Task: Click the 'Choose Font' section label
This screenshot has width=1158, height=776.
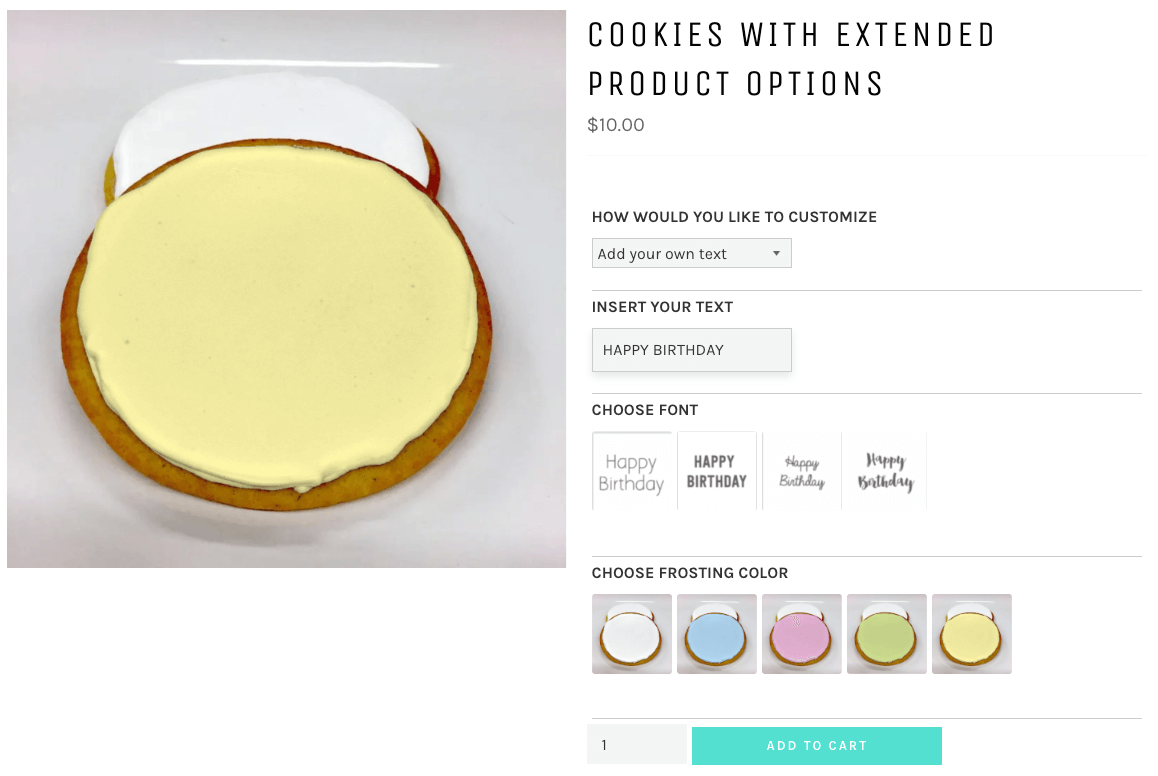Action: 645,410
